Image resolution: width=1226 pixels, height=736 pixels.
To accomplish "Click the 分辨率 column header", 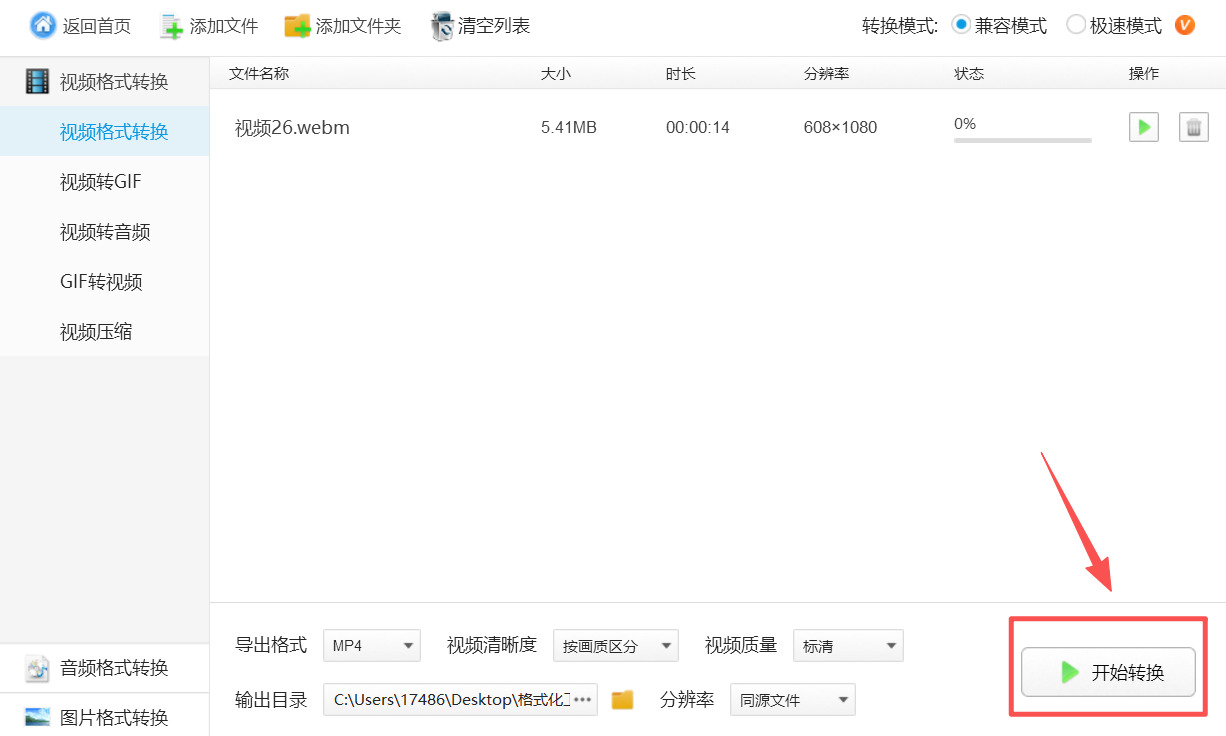I will click(826, 73).
